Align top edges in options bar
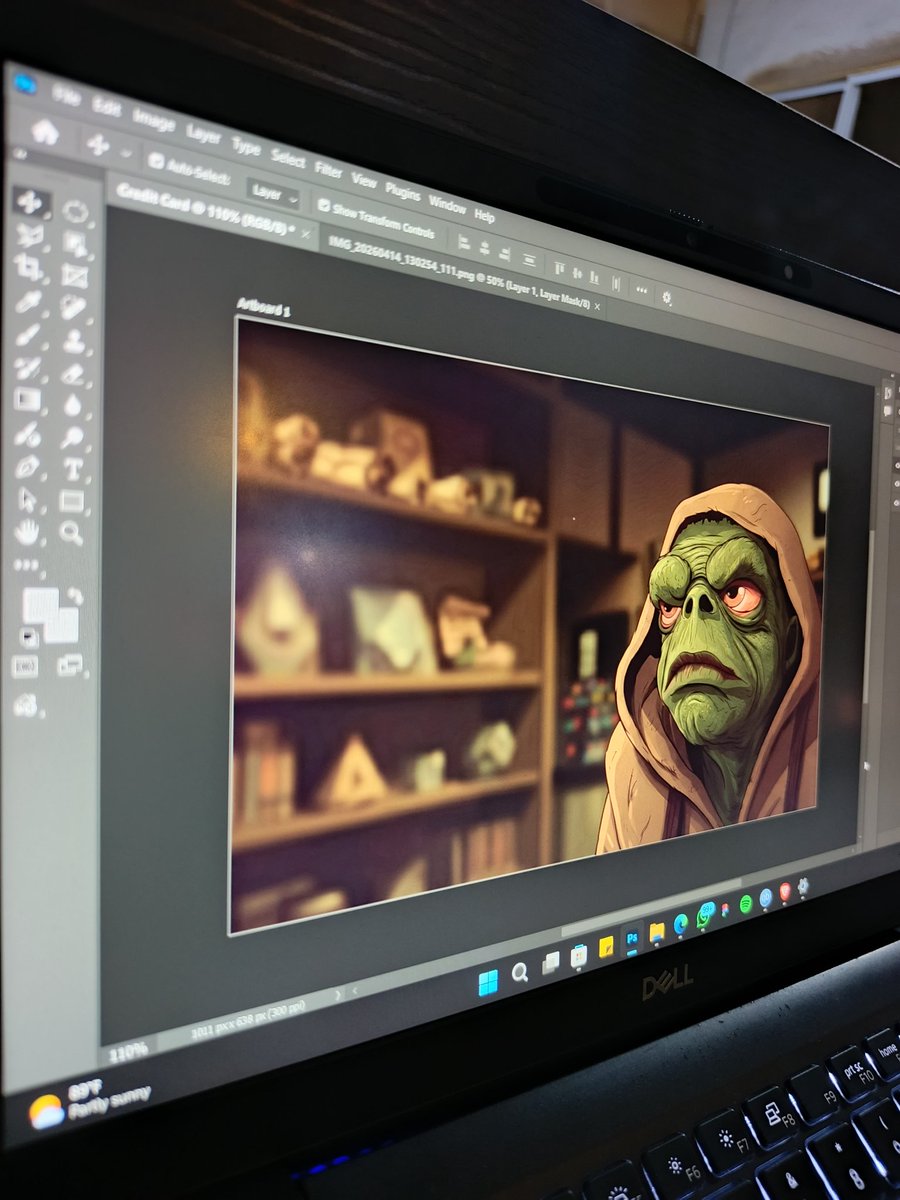900x1200 pixels. tap(559, 268)
